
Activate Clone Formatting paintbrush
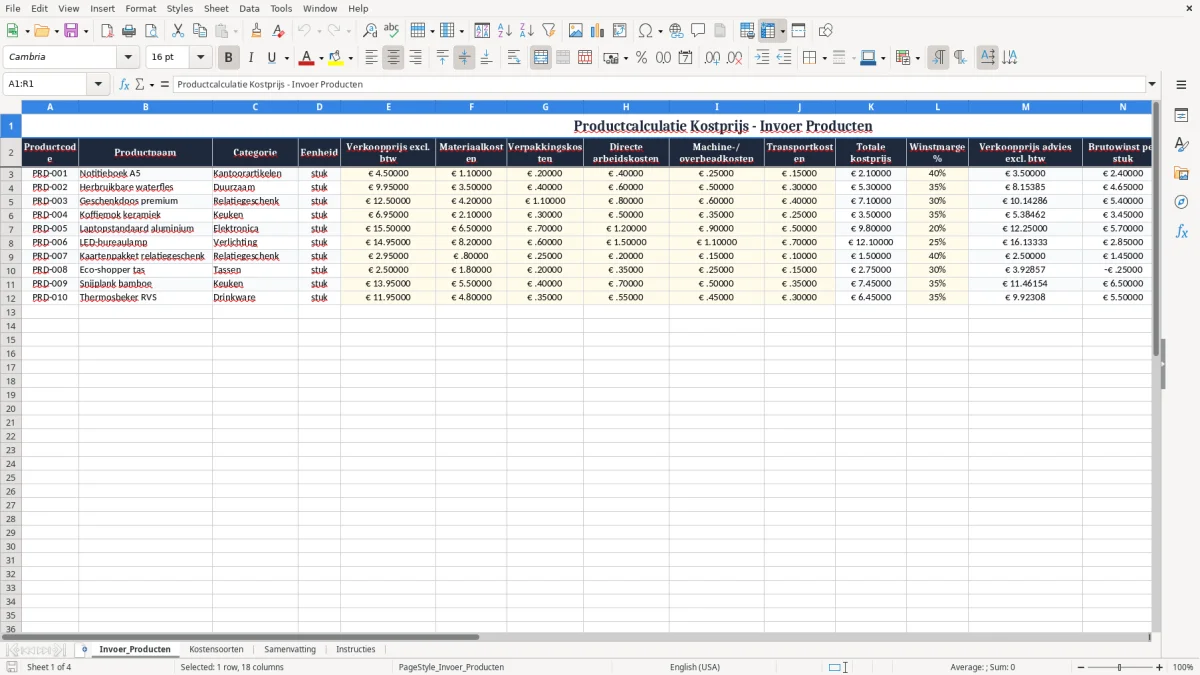pyautogui.click(x=257, y=31)
